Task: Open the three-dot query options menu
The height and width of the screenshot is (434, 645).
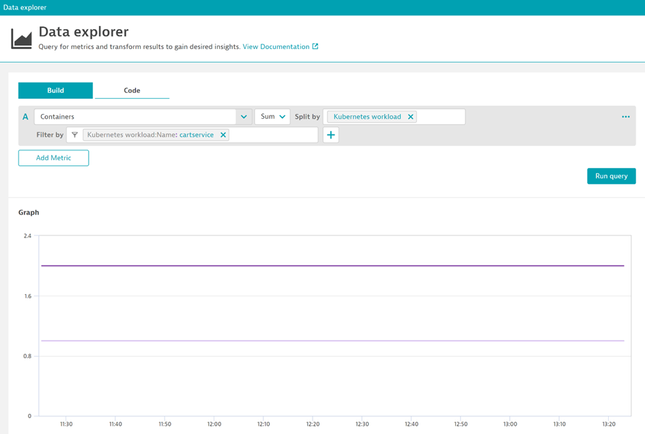Action: (x=626, y=117)
